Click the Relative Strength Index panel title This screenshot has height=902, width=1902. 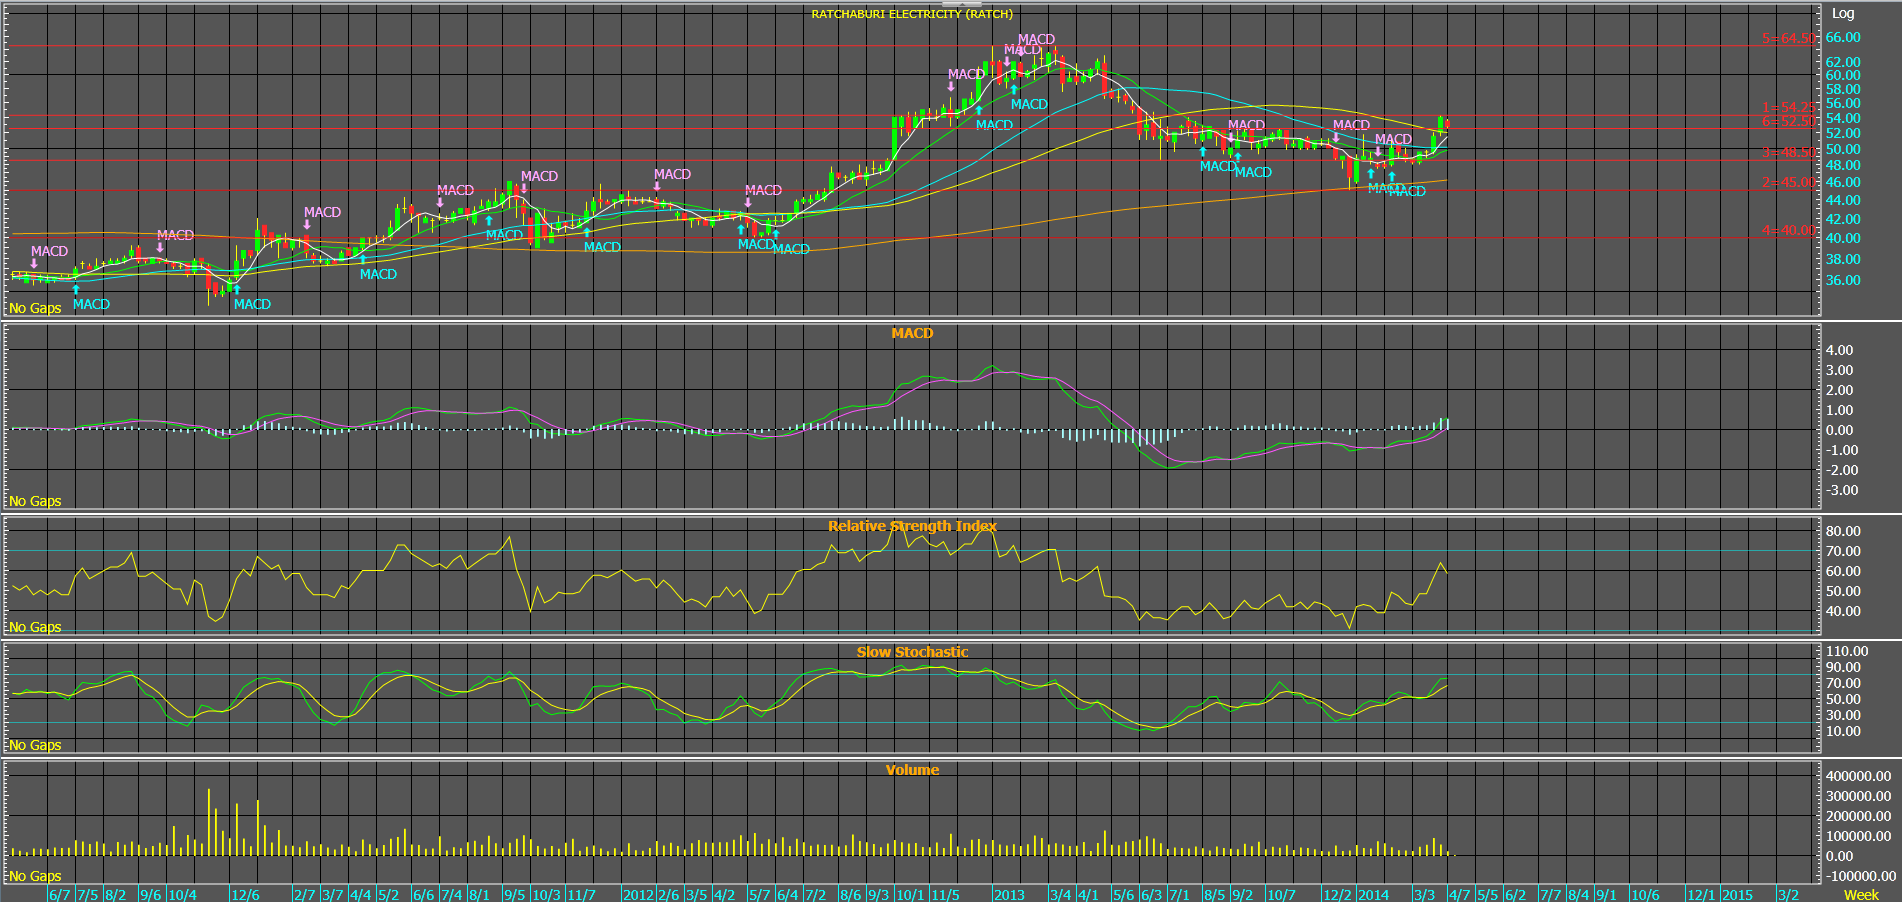click(x=912, y=526)
